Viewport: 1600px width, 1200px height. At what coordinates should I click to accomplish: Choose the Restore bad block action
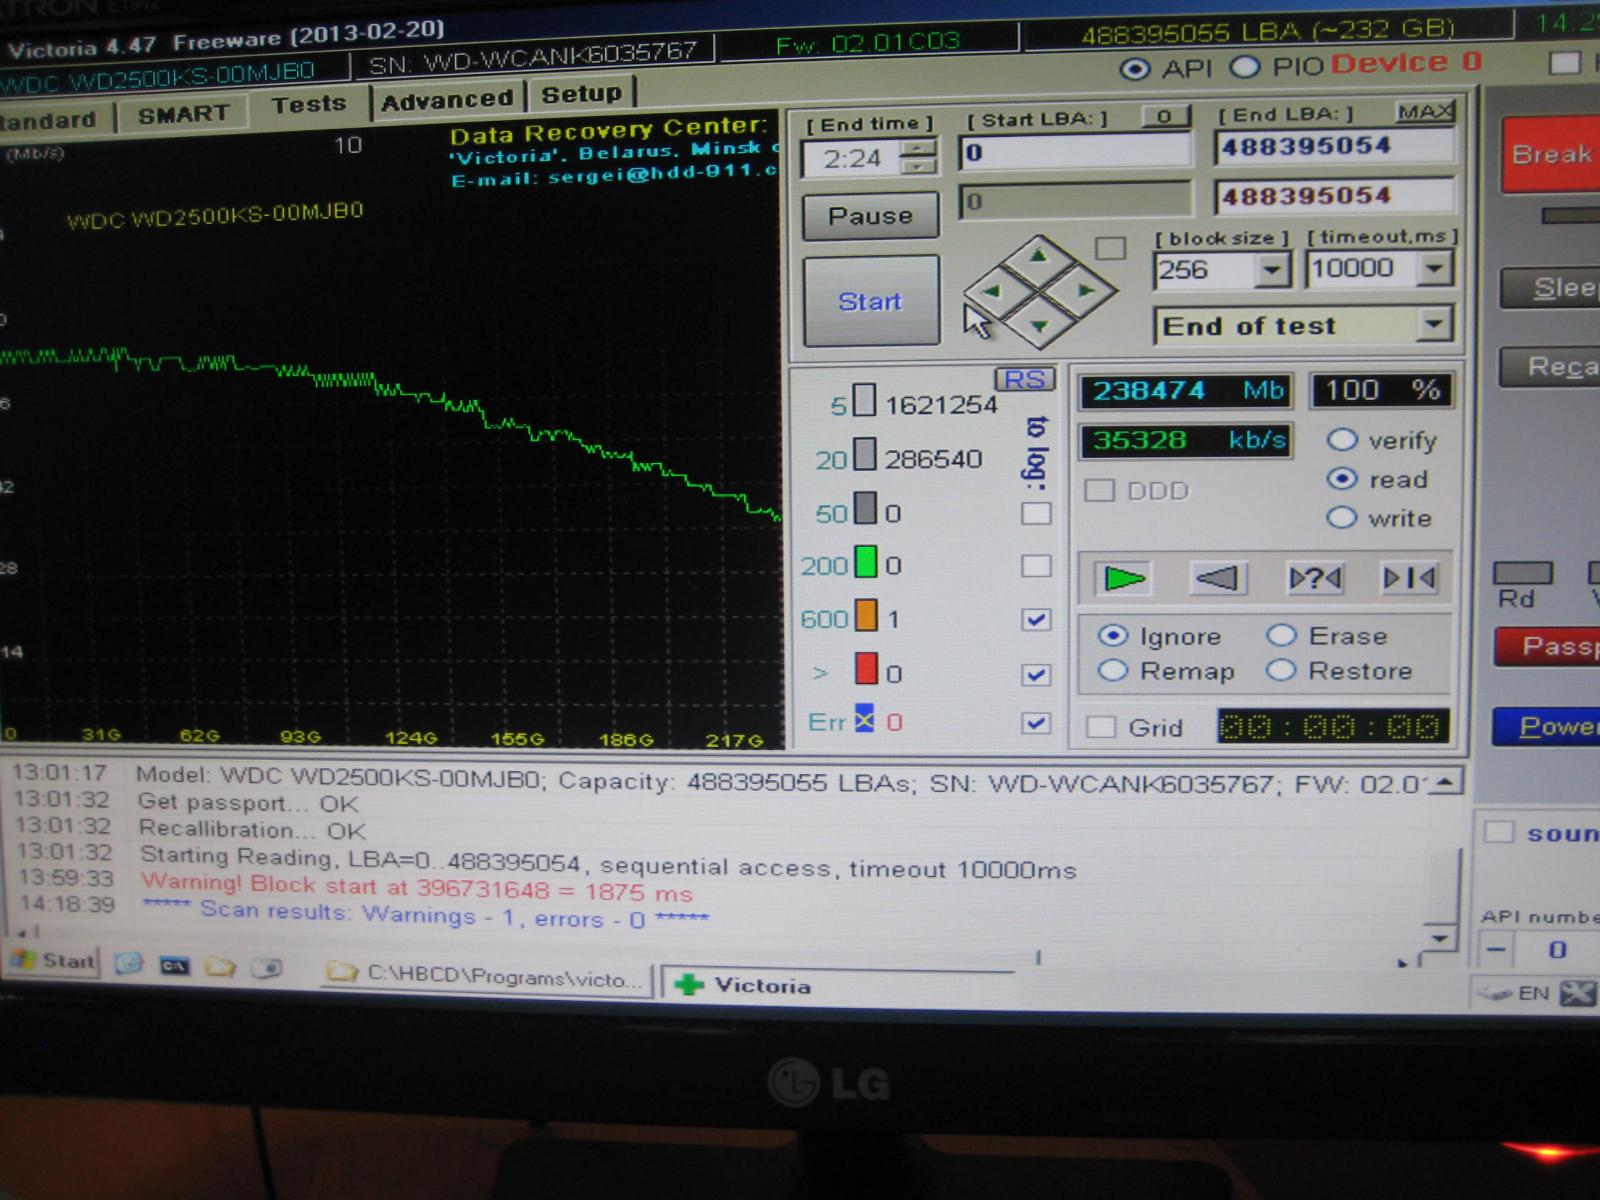pyautogui.click(x=1281, y=670)
